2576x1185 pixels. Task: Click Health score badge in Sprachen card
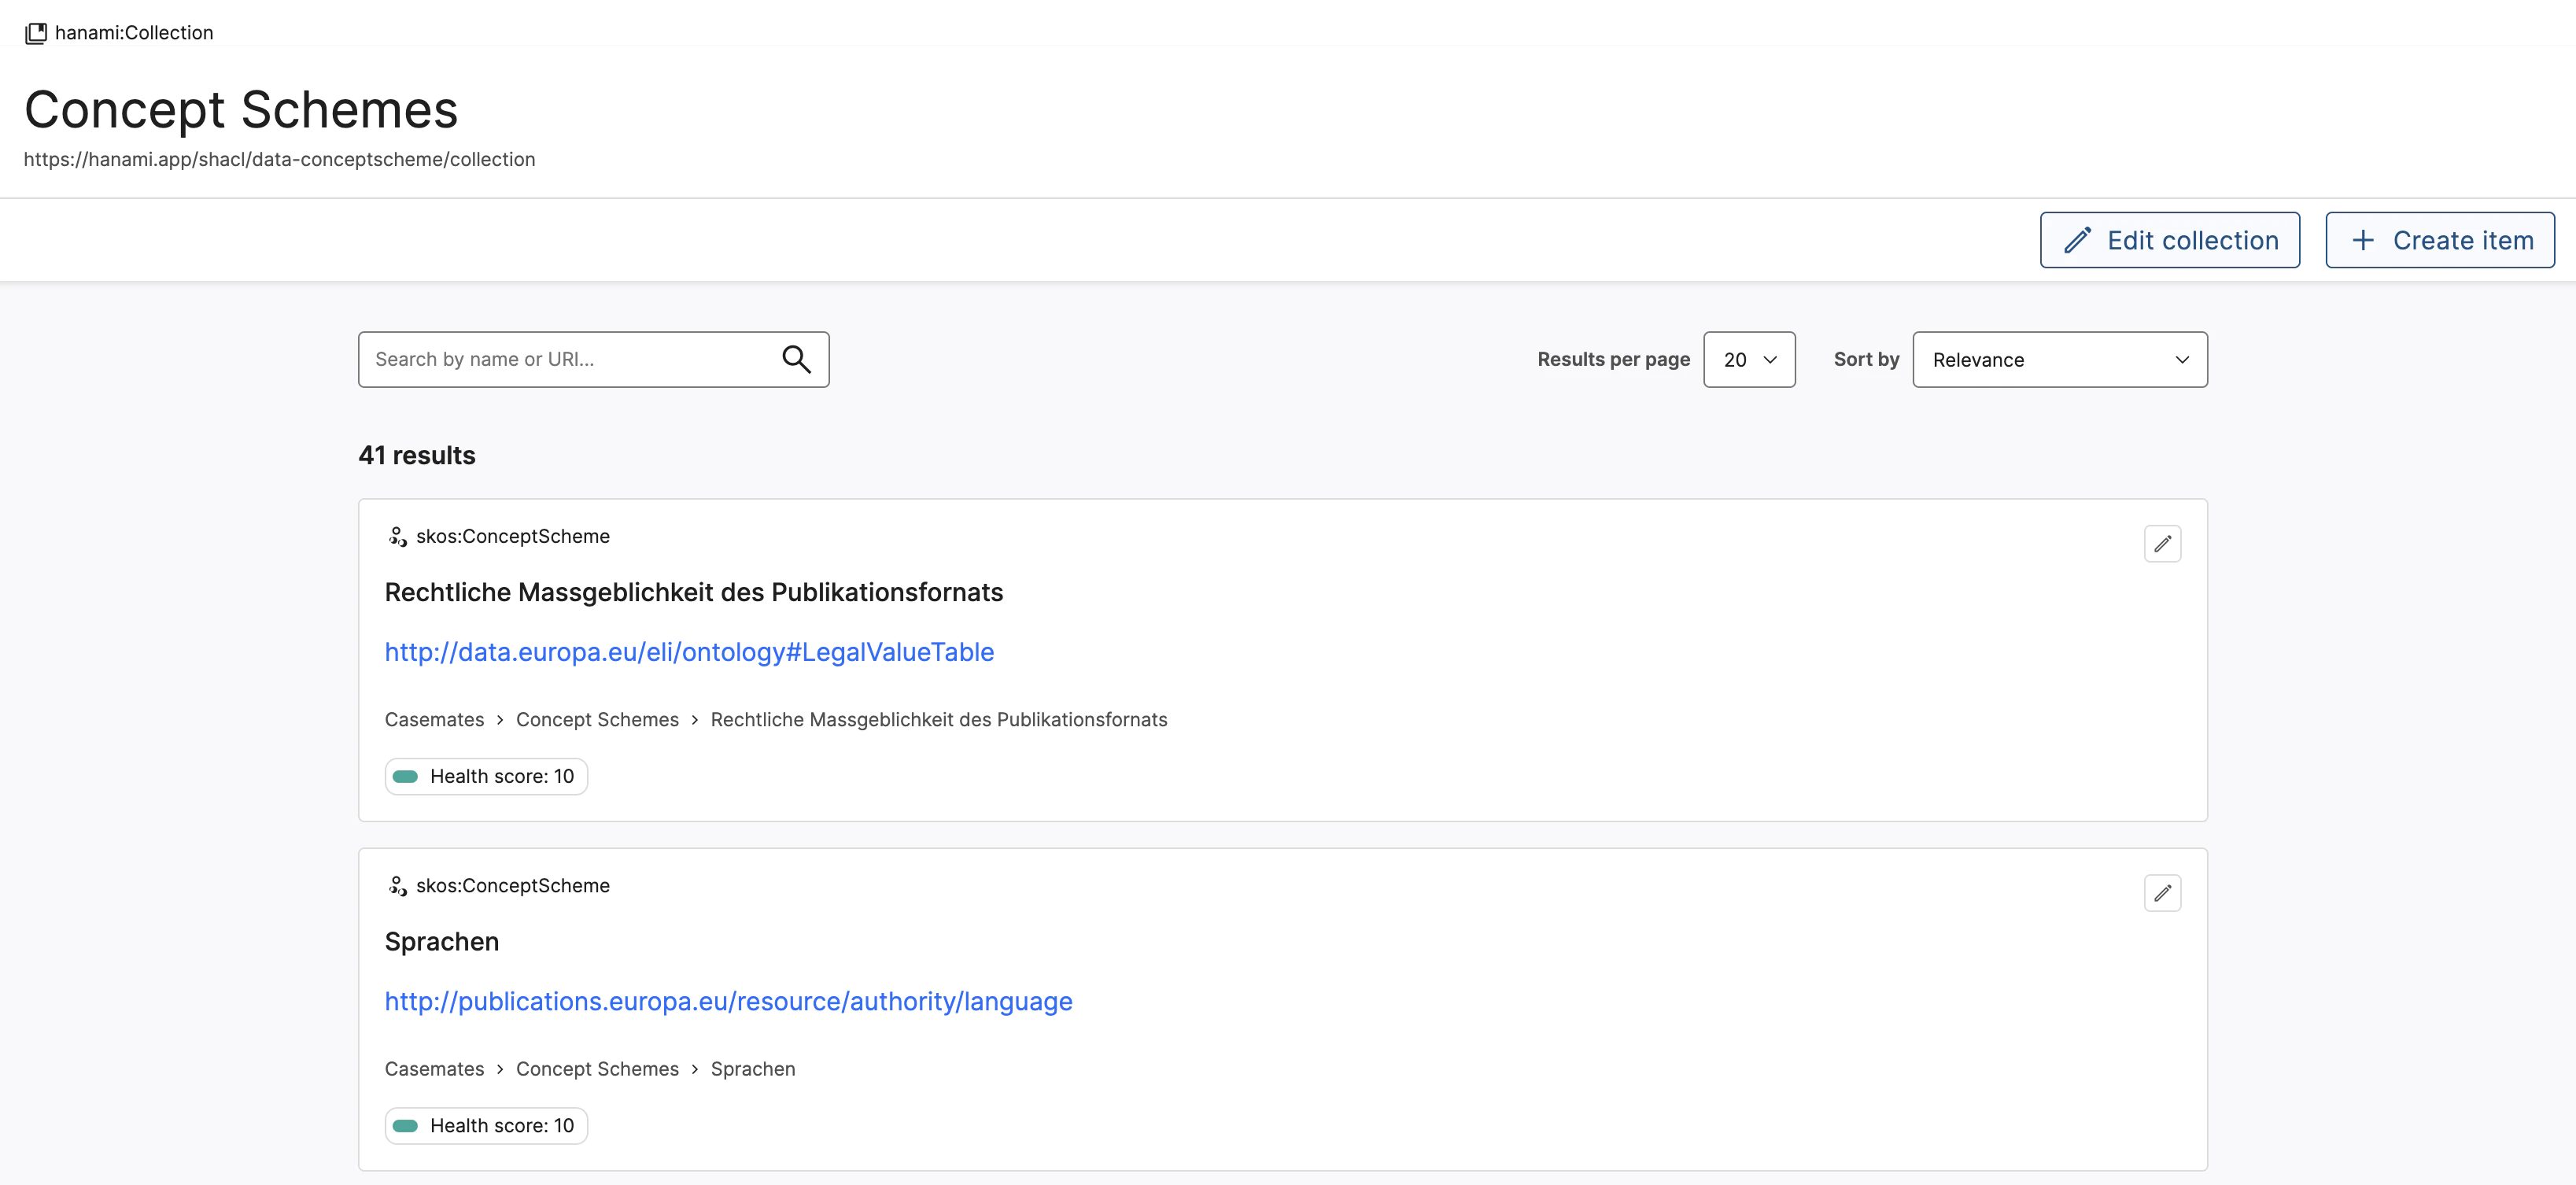[x=486, y=1126]
